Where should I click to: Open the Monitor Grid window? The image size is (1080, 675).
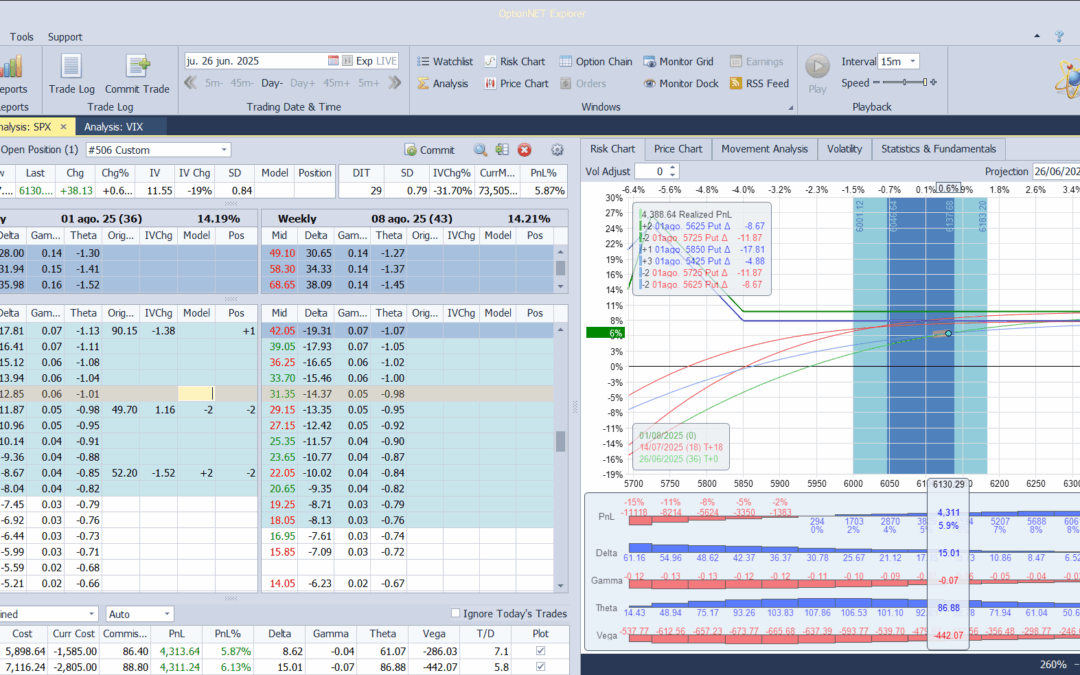[x=678, y=61]
